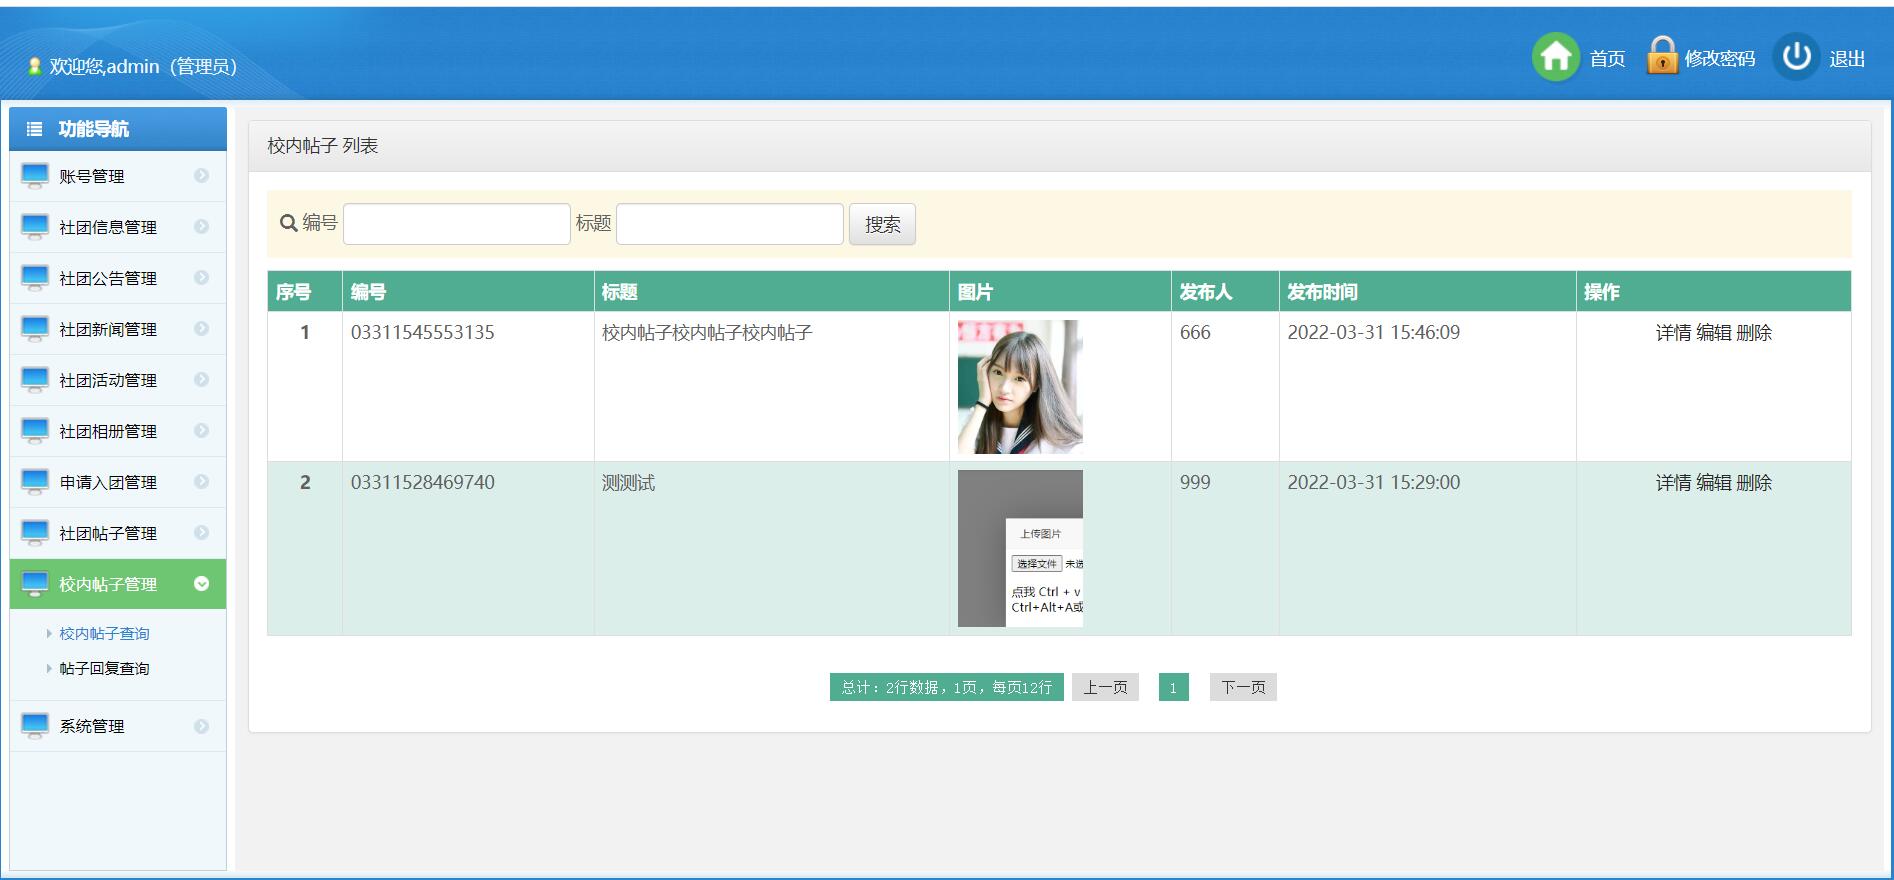This screenshot has height=880, width=1894.
Task: Click the home icon in header
Action: [x=1555, y=57]
